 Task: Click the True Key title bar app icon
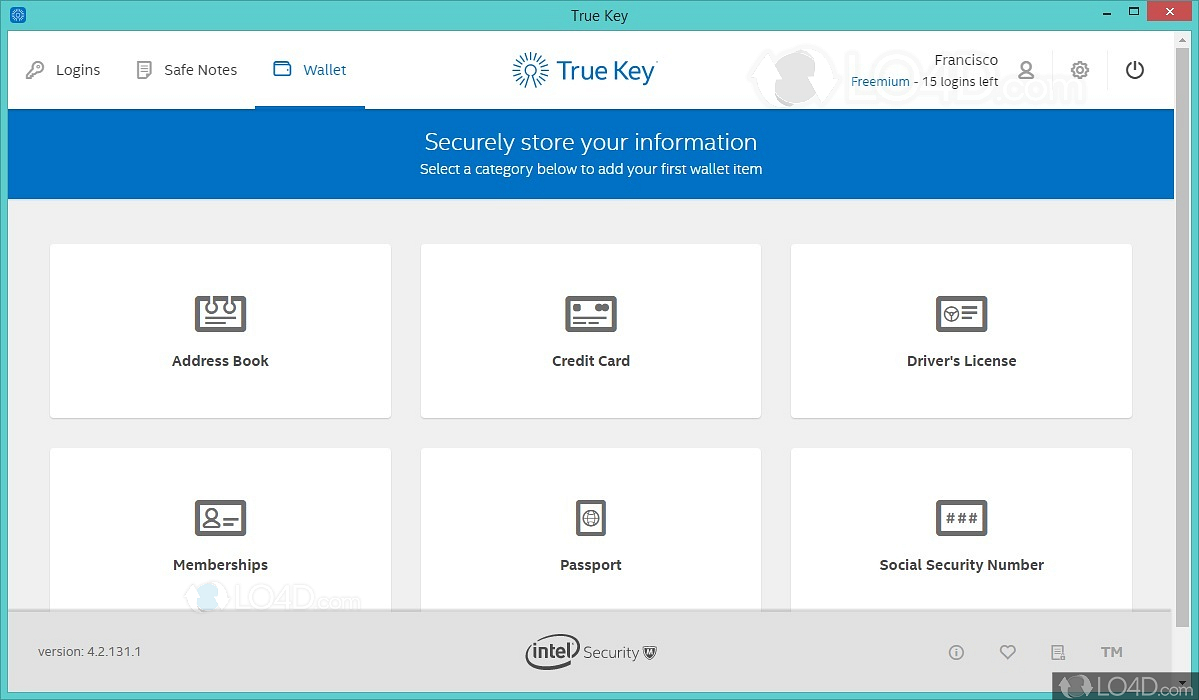pos(18,15)
